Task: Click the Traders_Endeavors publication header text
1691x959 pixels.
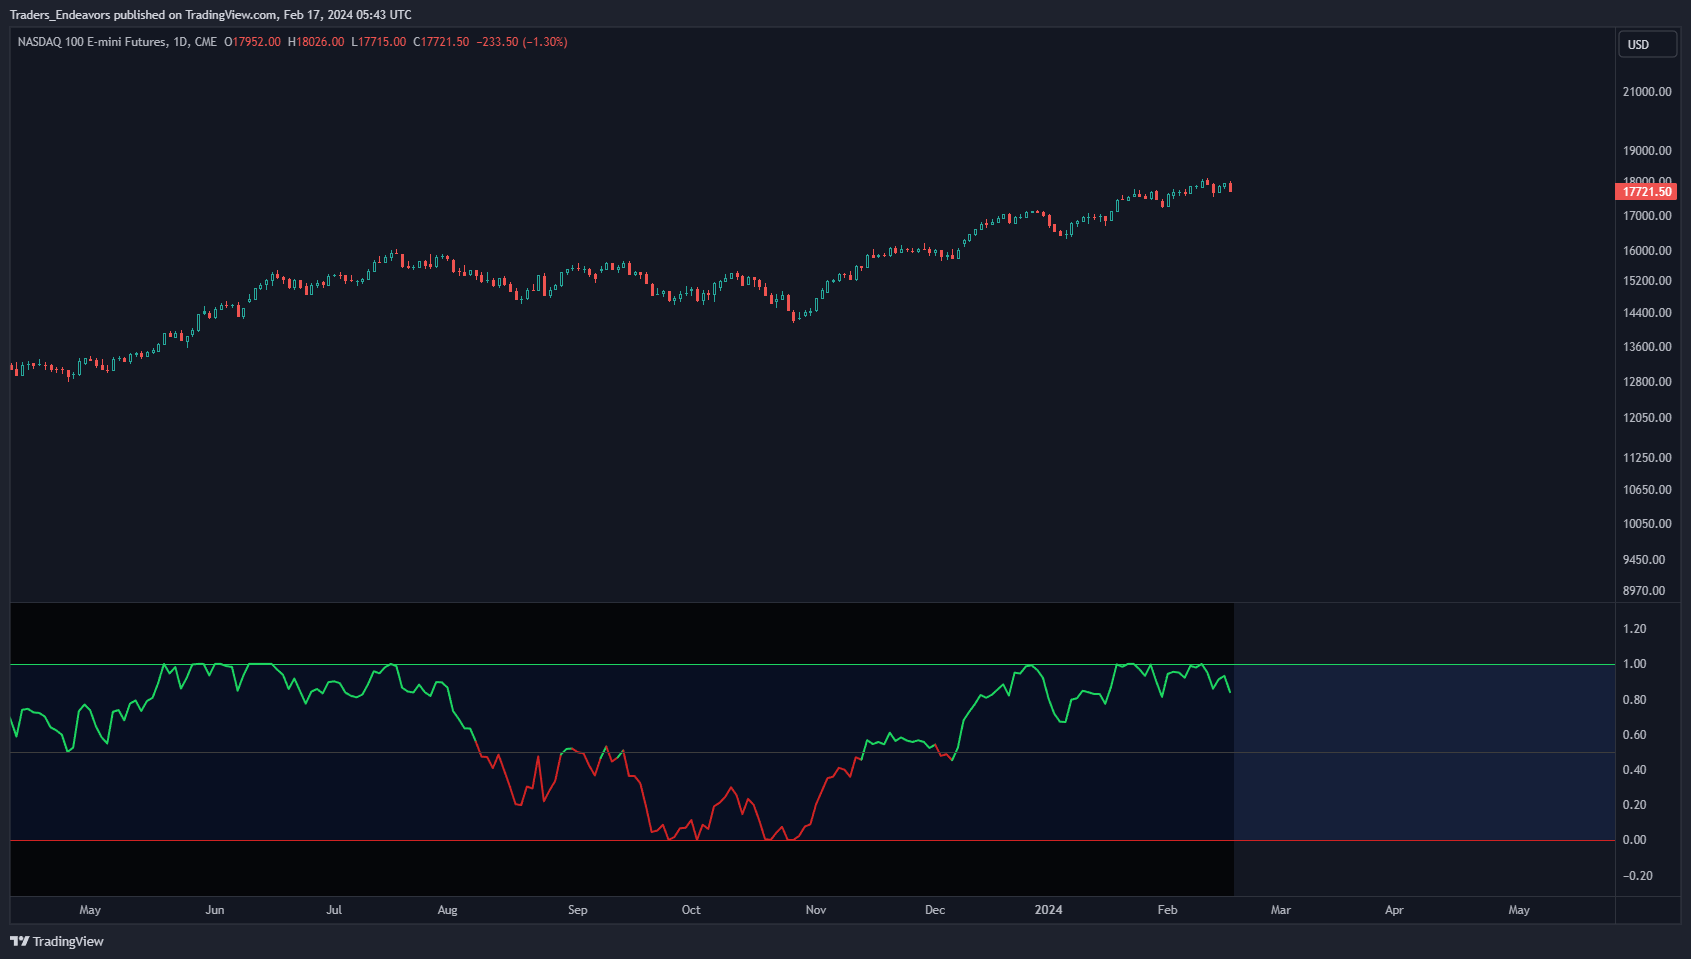Action: coord(210,15)
